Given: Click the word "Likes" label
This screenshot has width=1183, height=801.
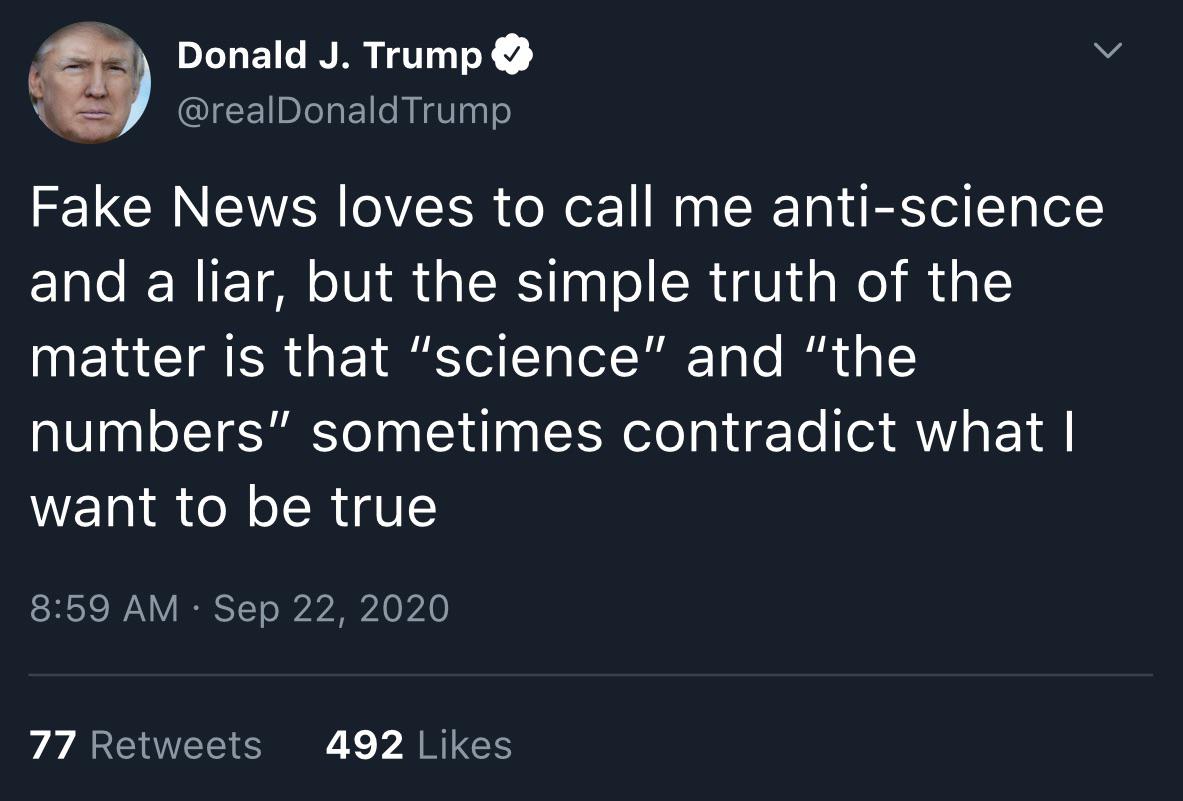Looking at the screenshot, I should tap(463, 745).
